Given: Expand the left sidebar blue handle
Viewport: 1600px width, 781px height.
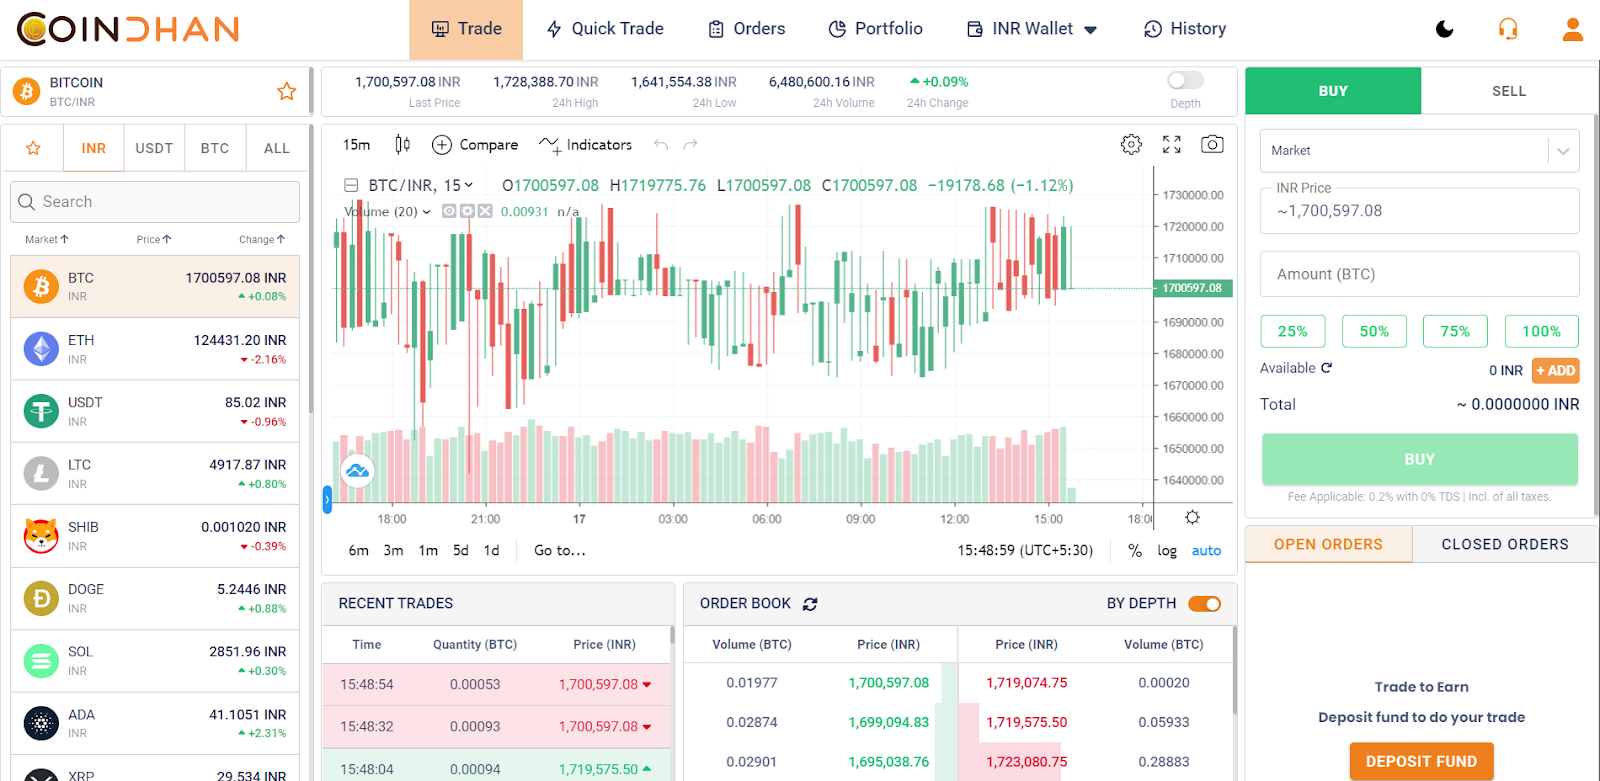Looking at the screenshot, I should click(327, 500).
